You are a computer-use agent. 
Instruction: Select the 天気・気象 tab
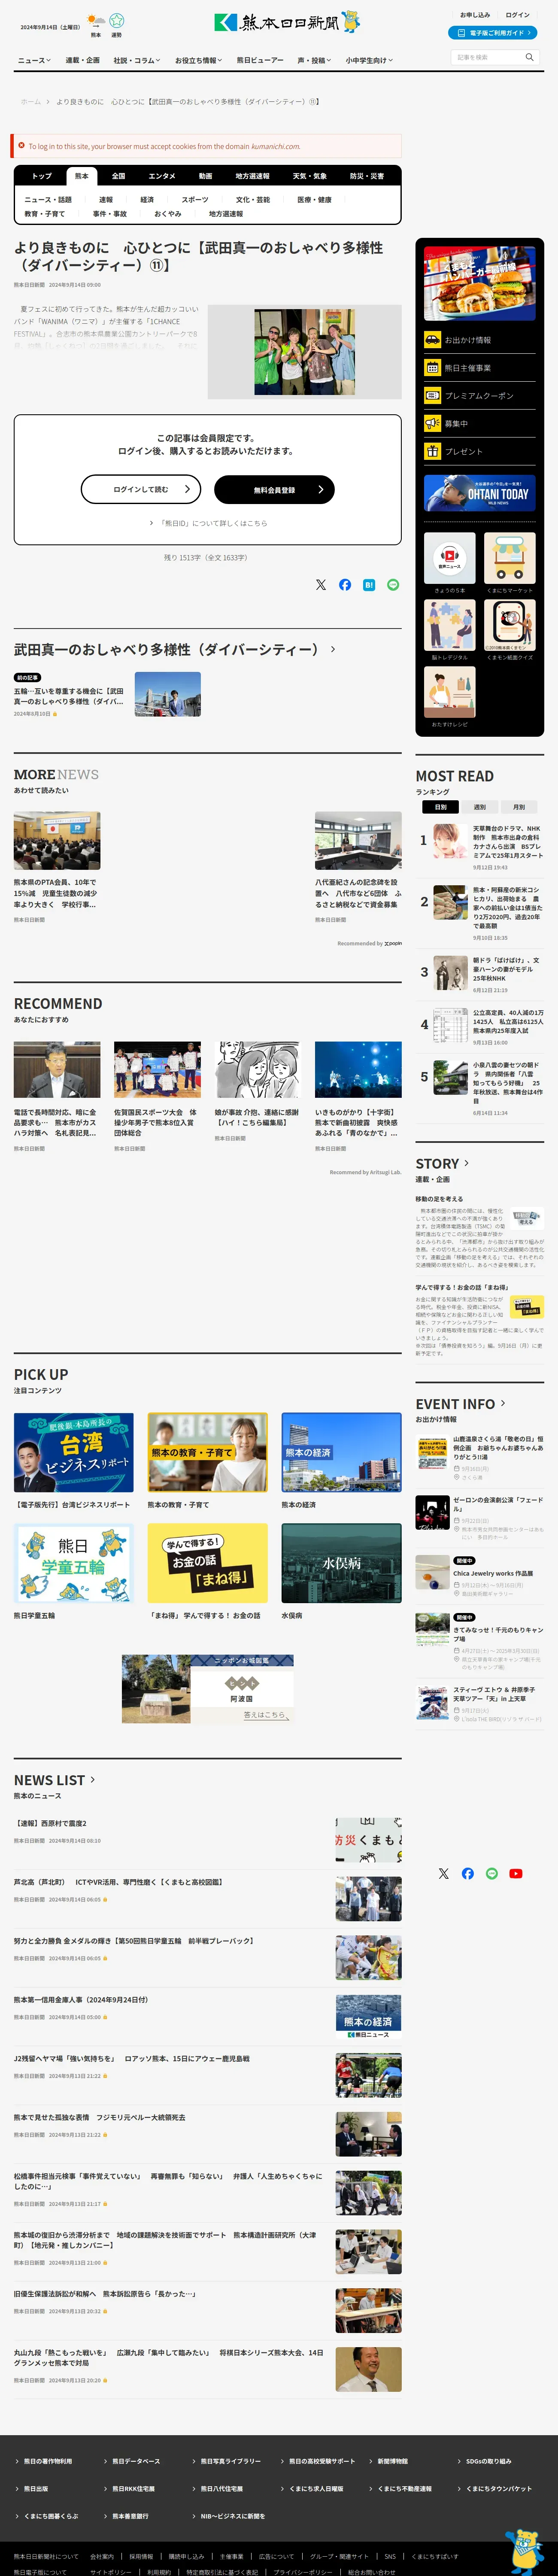[310, 176]
